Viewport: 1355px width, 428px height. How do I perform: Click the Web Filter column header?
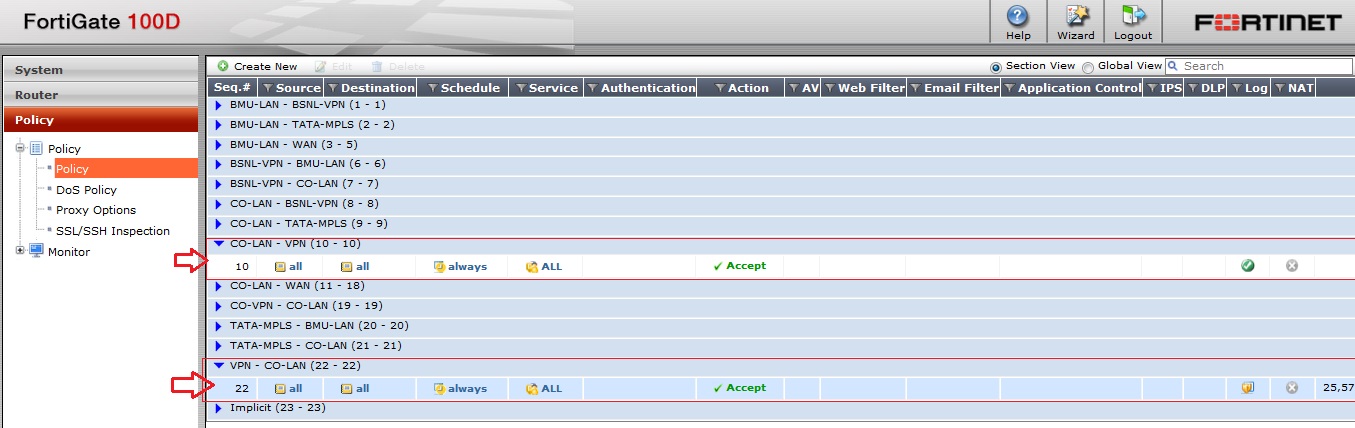coord(864,88)
